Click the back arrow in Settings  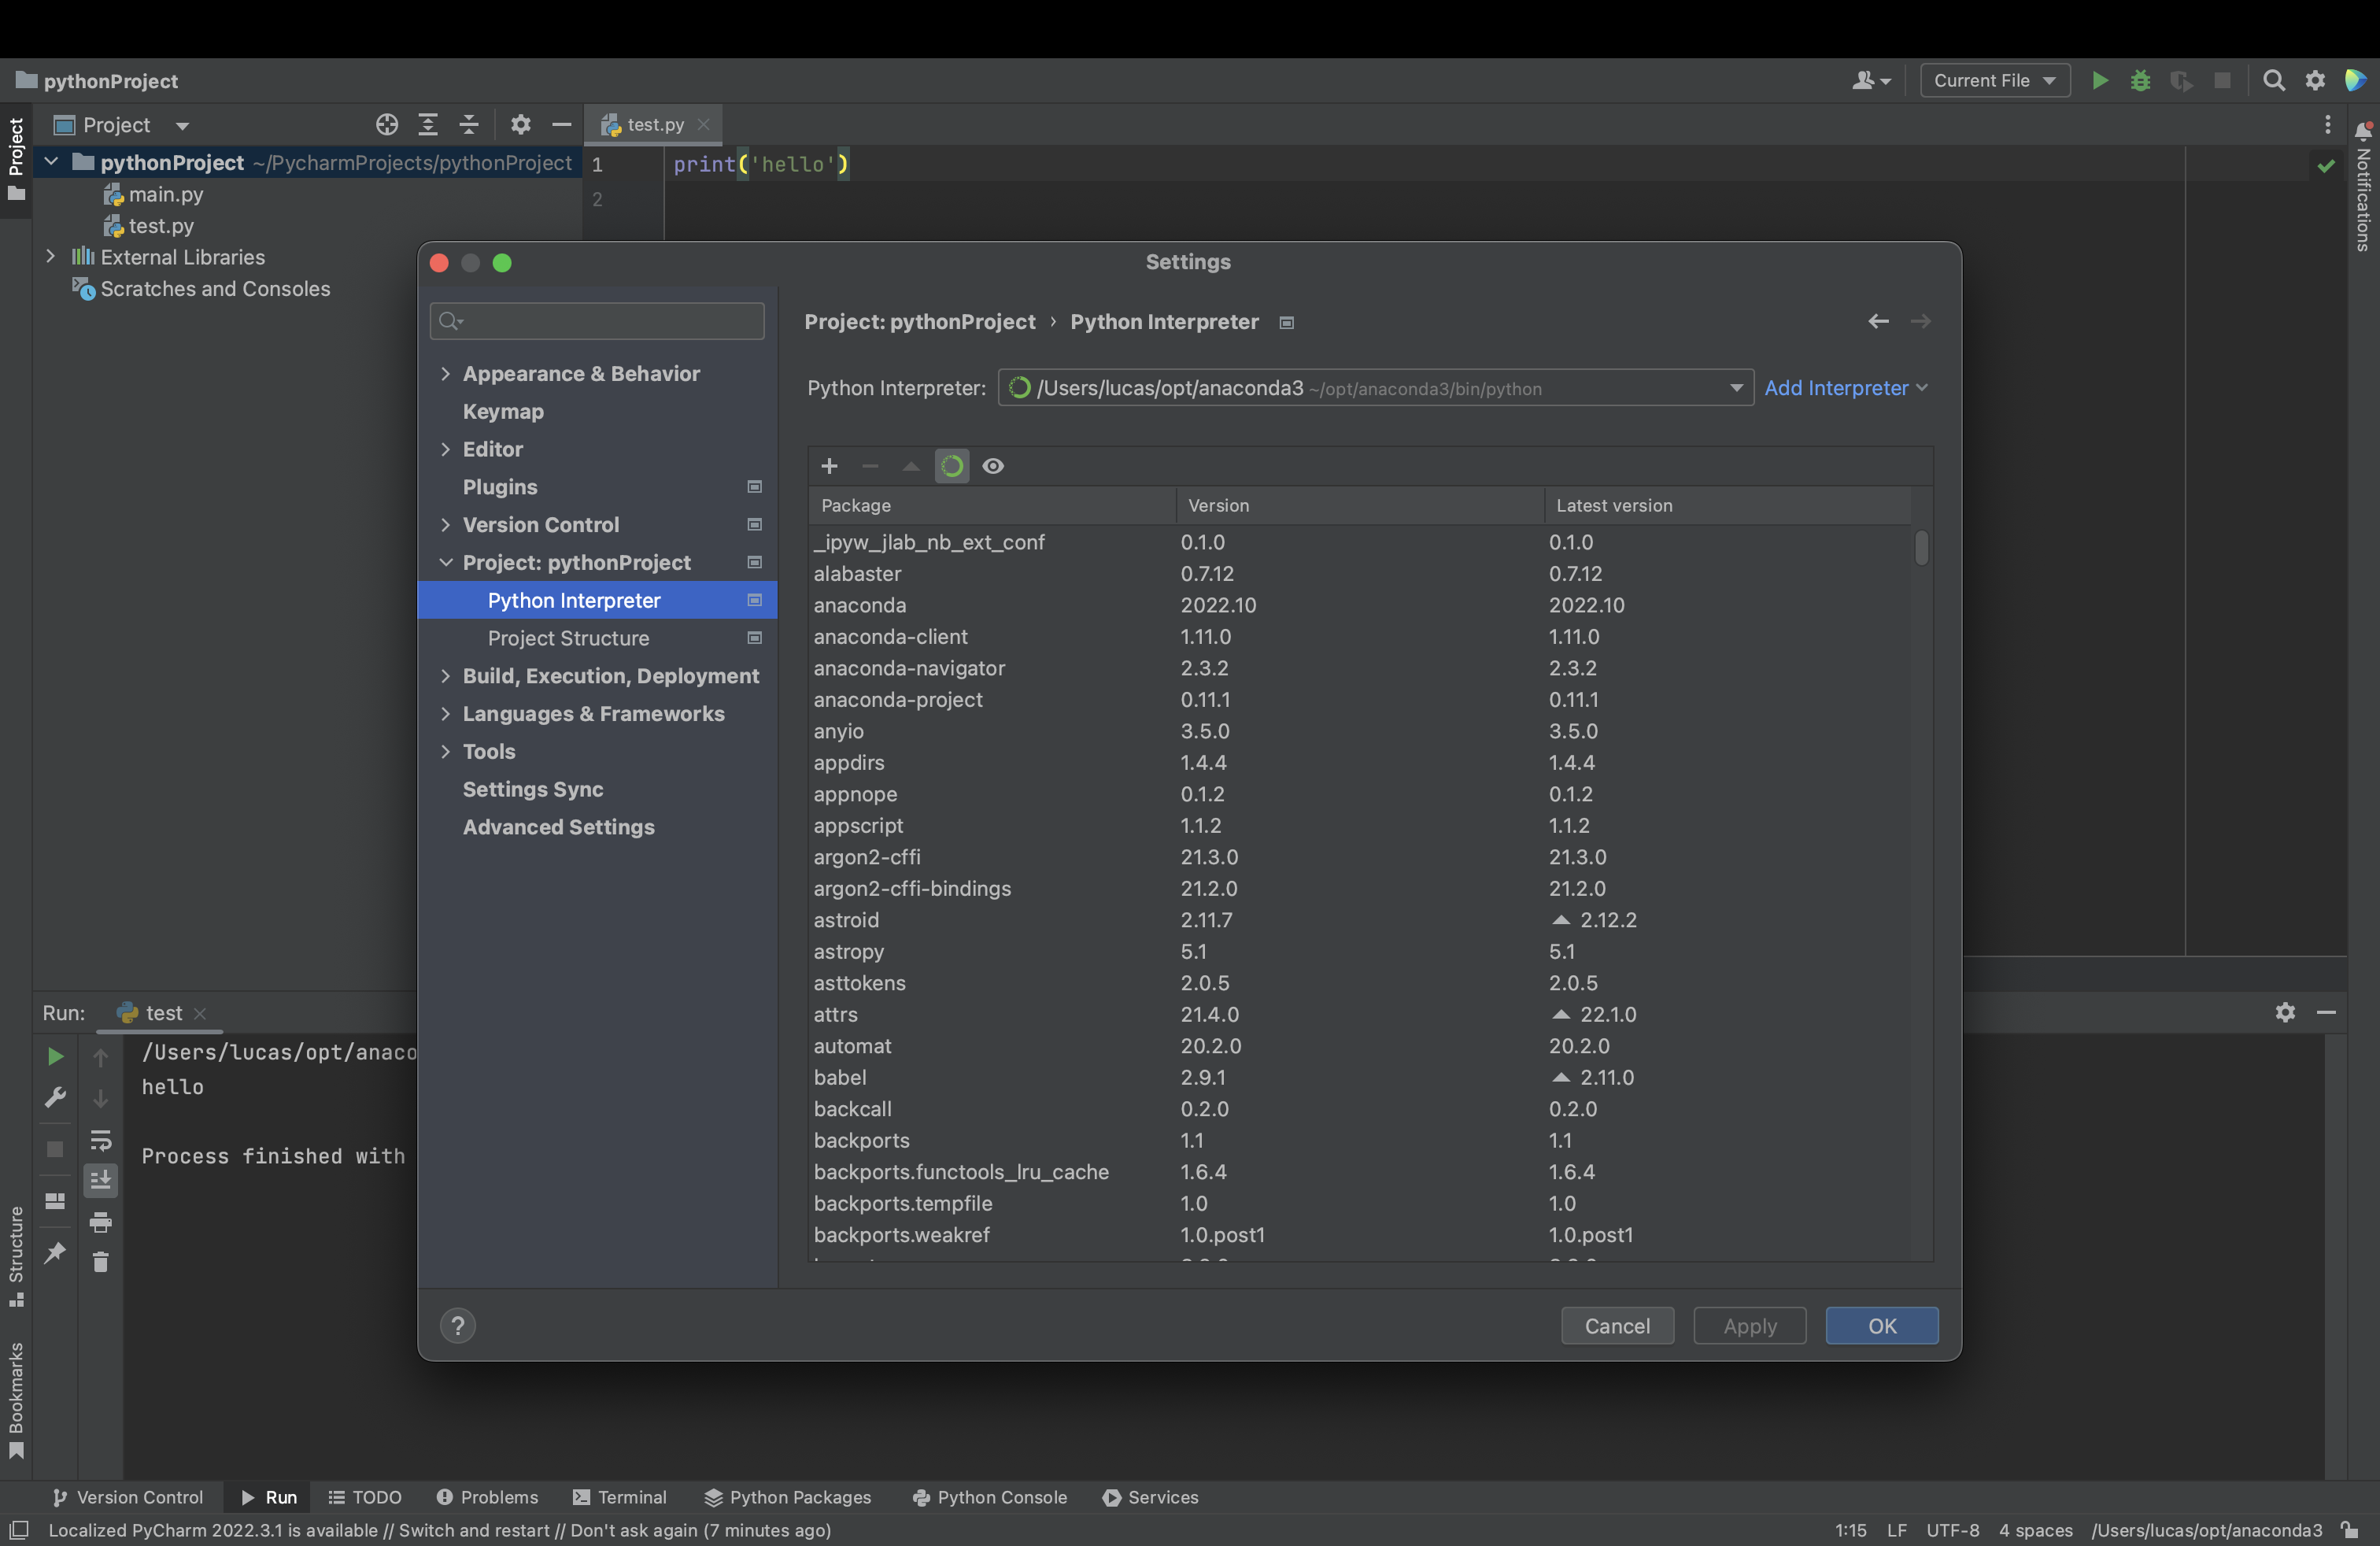point(1878,322)
